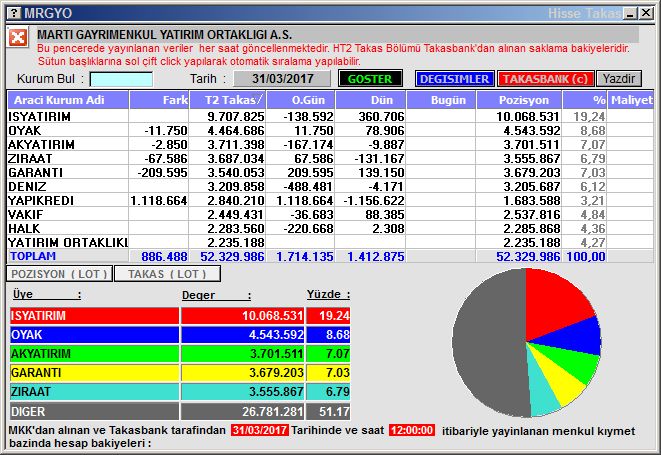Click the gray pie chart slice

pos(489,344)
